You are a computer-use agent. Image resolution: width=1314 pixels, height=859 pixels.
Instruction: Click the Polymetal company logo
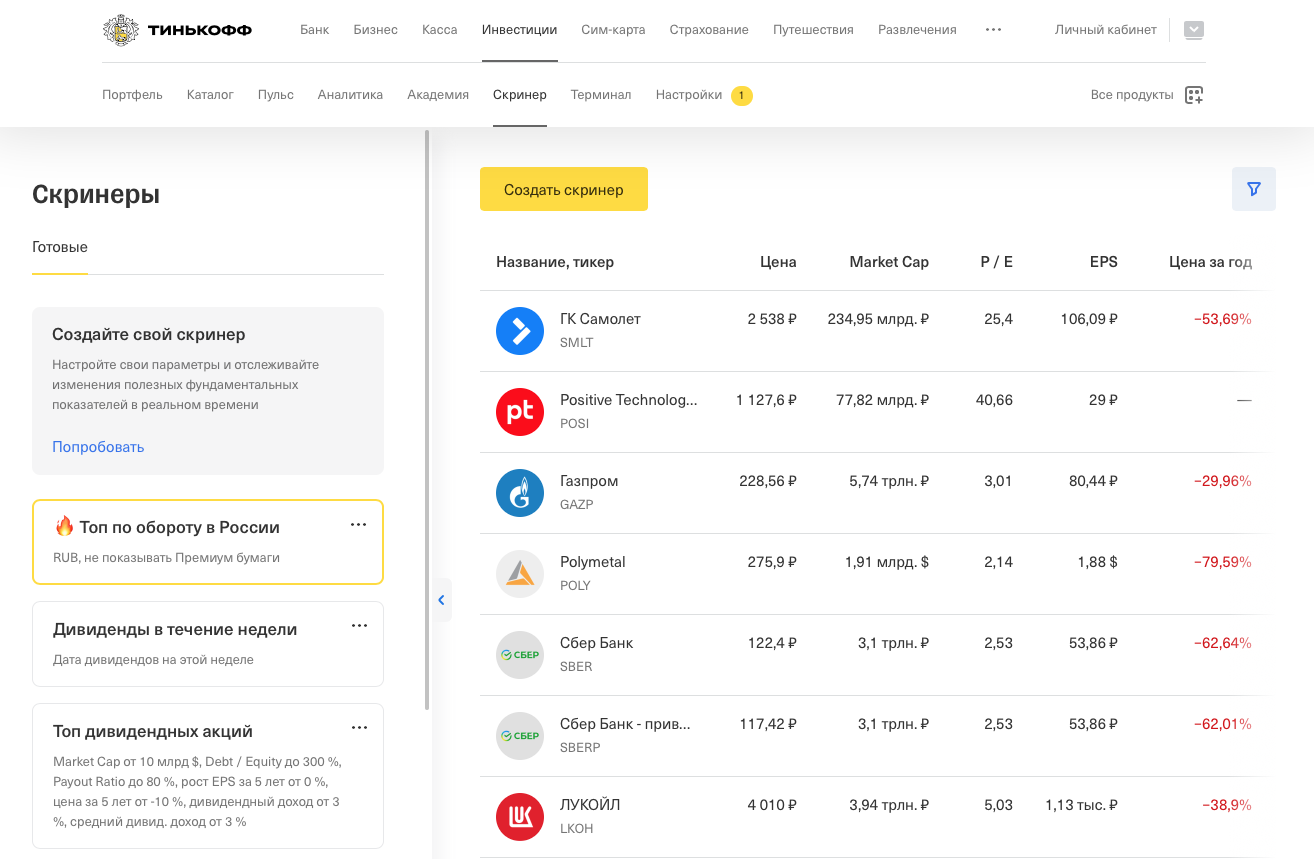pos(520,574)
